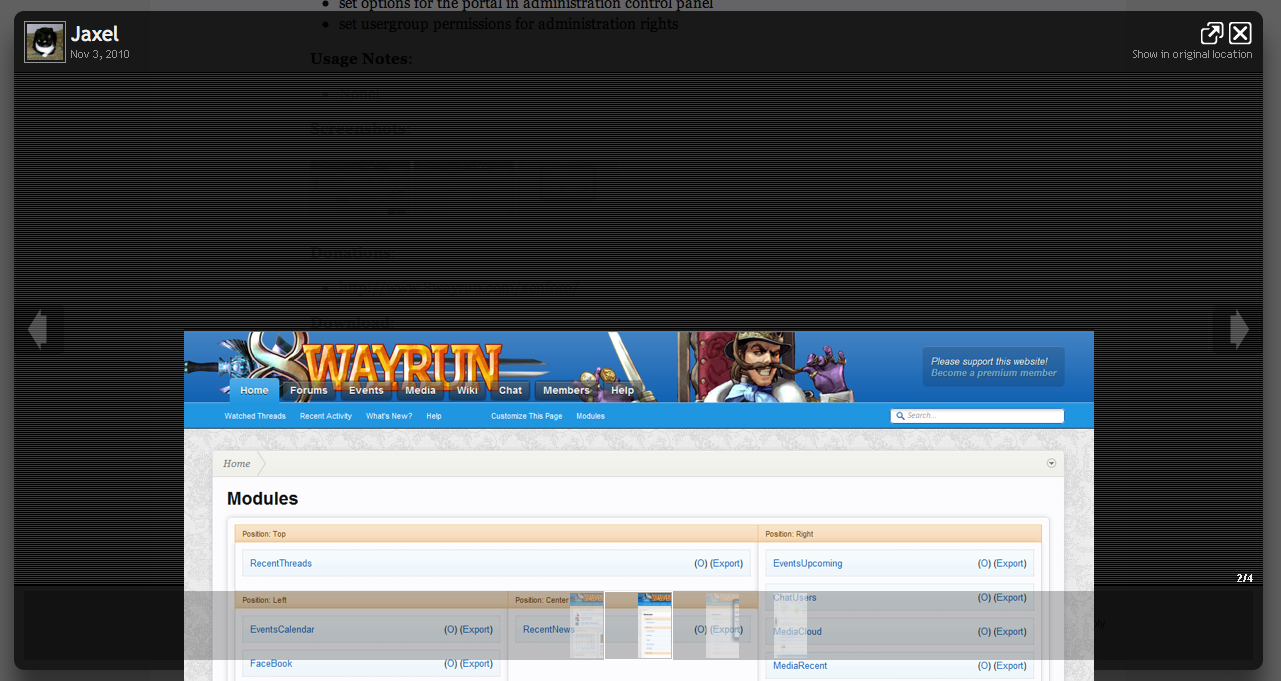This screenshot has width=1281, height=681.
Task: Click Jaxel's avatar image
Action: (x=44, y=41)
